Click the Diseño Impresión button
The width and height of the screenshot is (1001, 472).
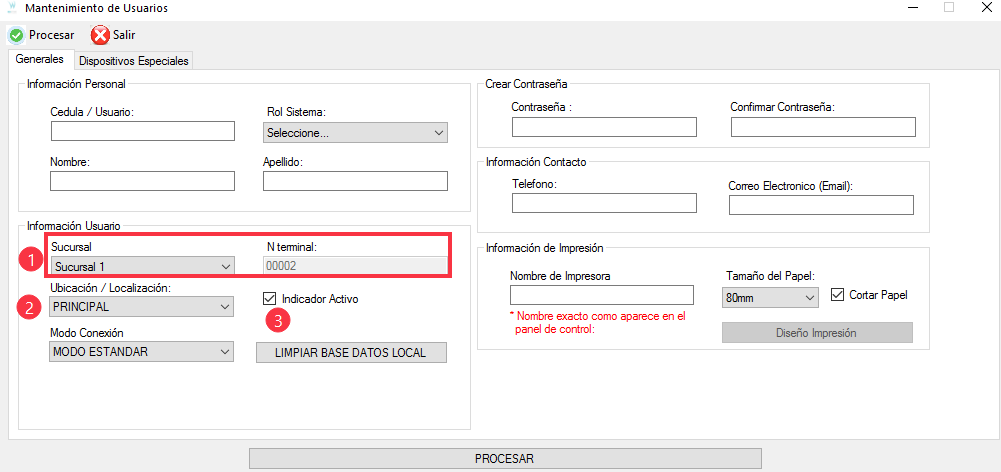(x=817, y=333)
